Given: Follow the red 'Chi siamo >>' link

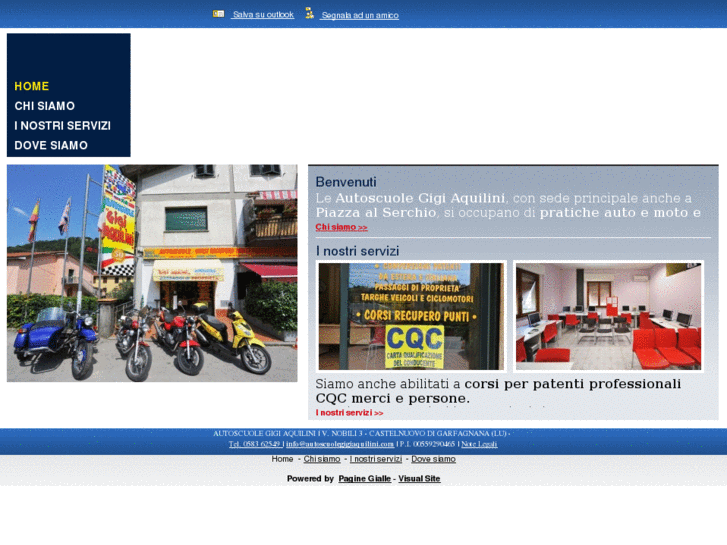Looking at the screenshot, I should (x=341, y=227).
